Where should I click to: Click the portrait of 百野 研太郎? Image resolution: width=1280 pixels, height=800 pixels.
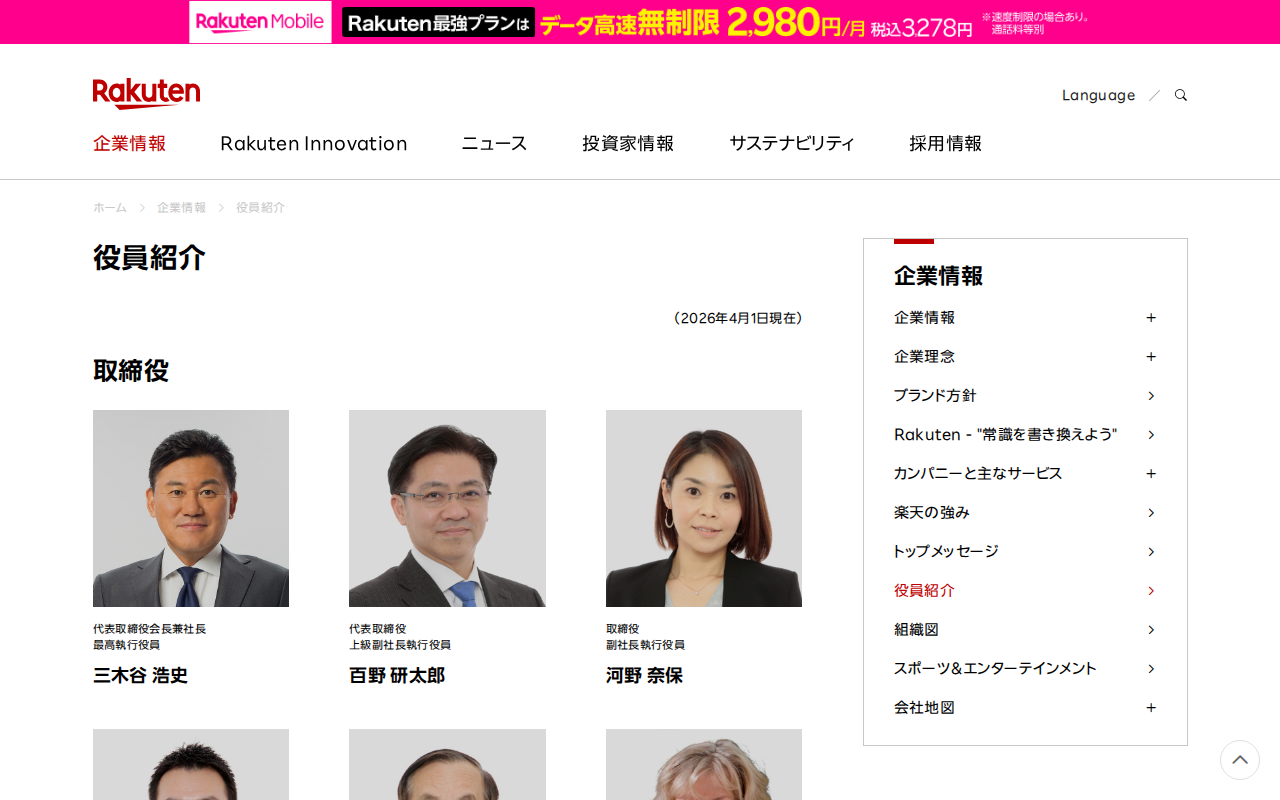click(x=447, y=508)
